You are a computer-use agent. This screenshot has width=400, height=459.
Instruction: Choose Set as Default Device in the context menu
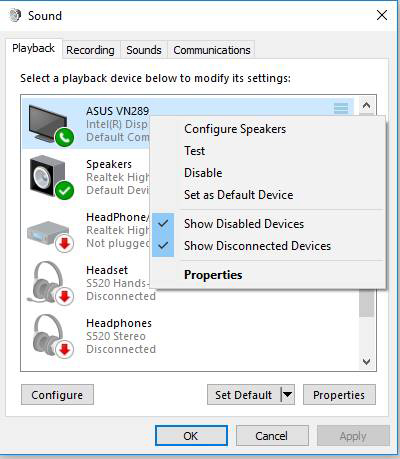tap(239, 195)
